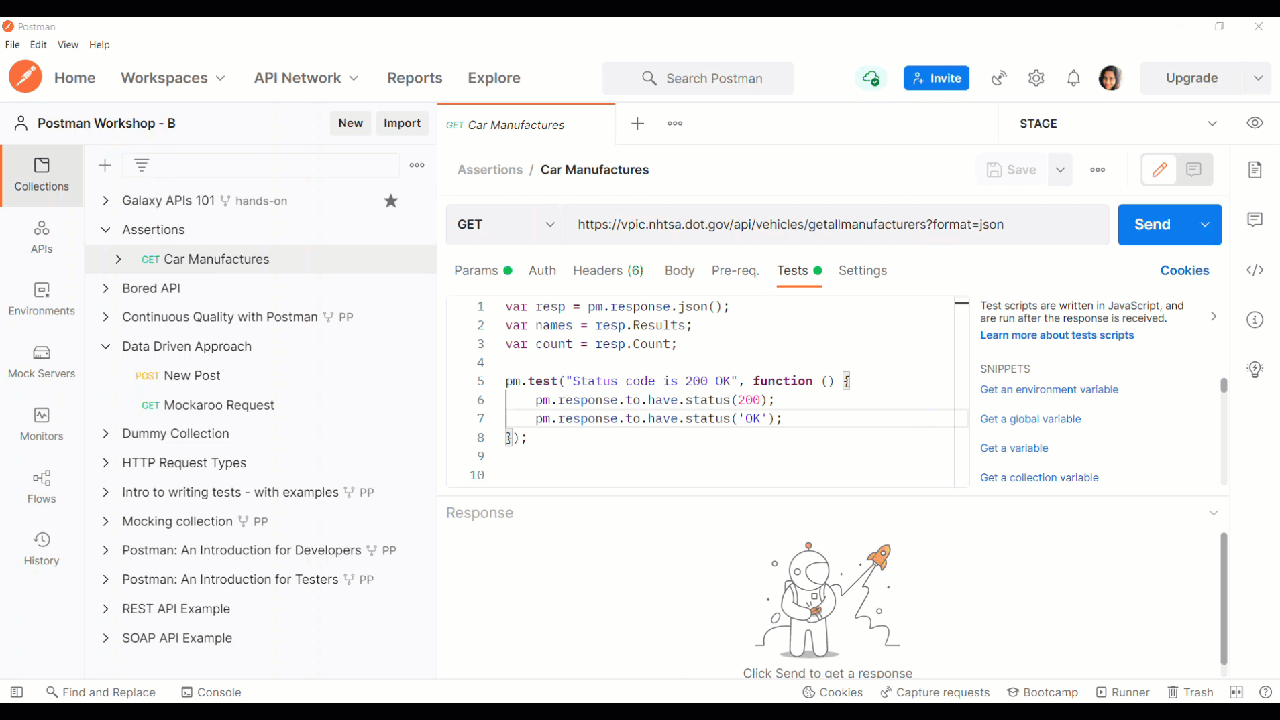The width and height of the screenshot is (1280, 720).
Task: Toggle the build mode pencil button
Action: (x=1160, y=170)
